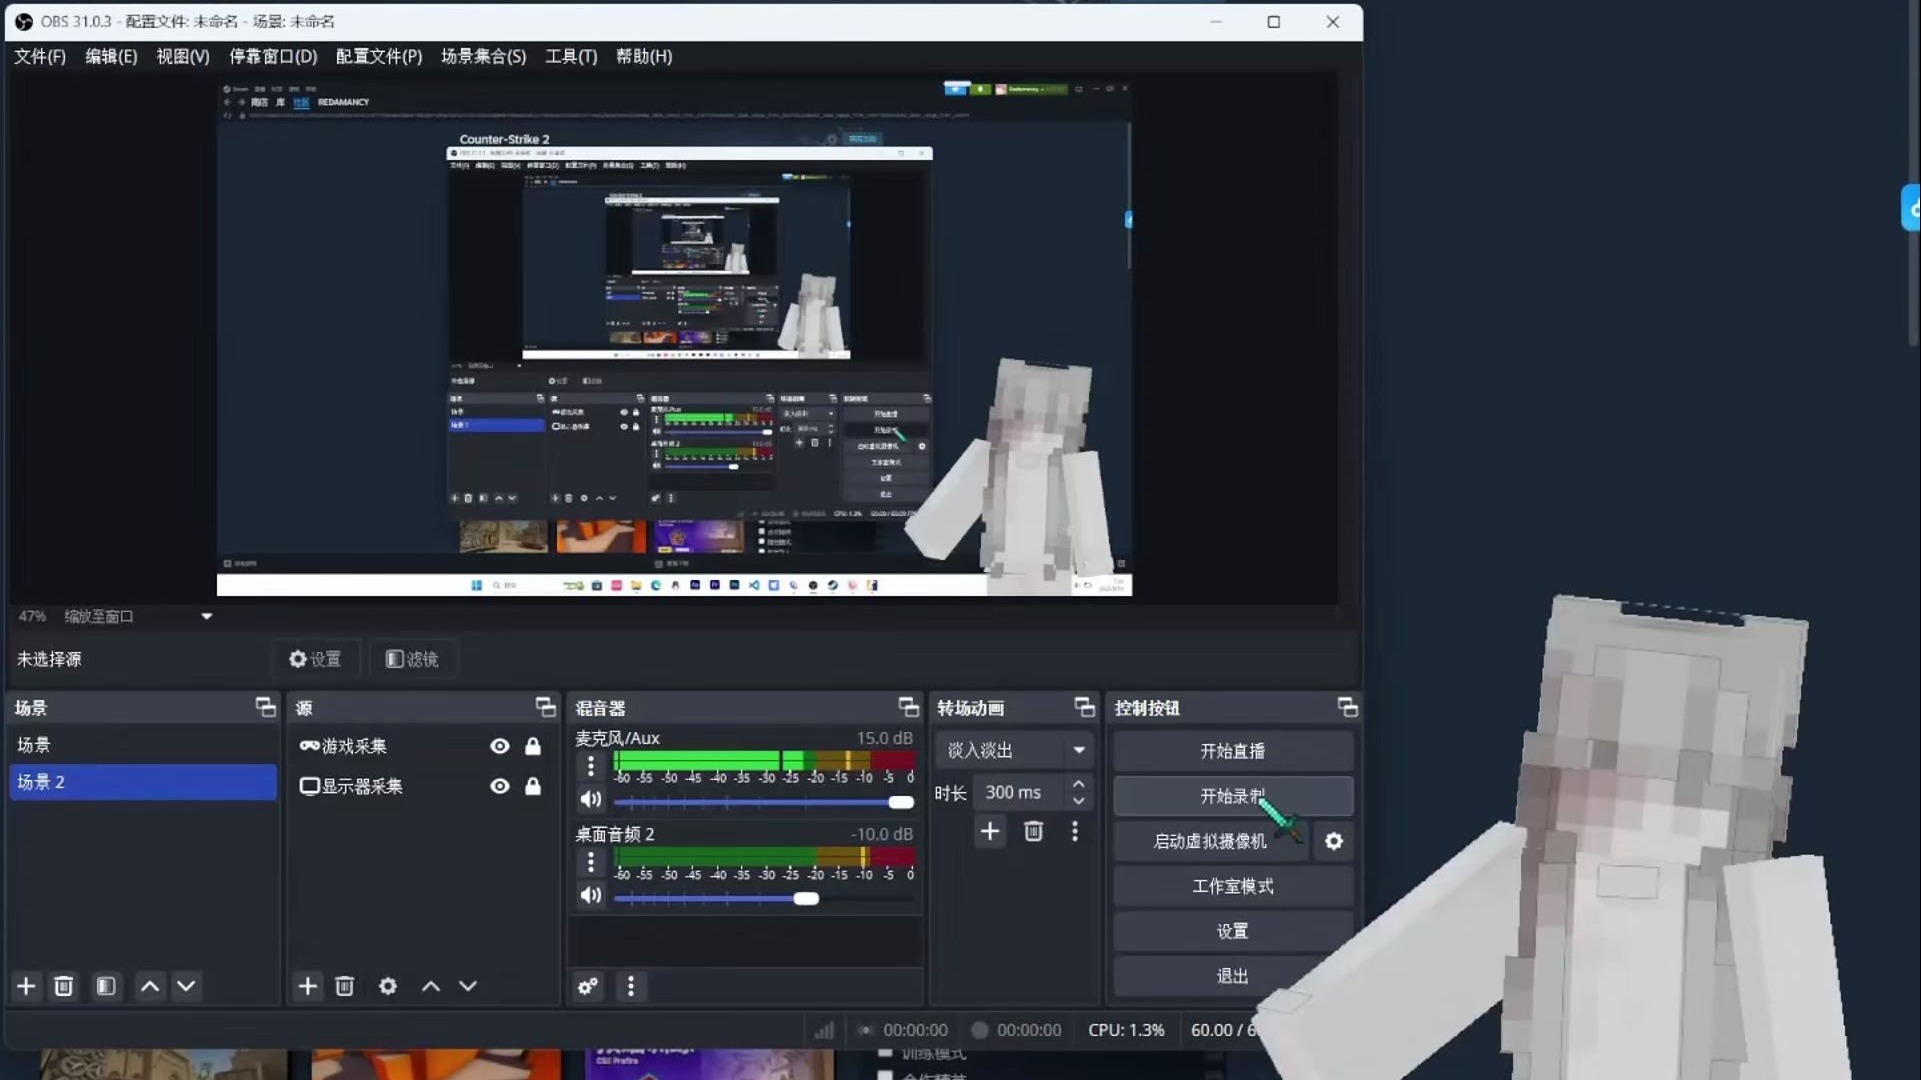Click the 退出 button
The width and height of the screenshot is (1921, 1080).
1232,976
